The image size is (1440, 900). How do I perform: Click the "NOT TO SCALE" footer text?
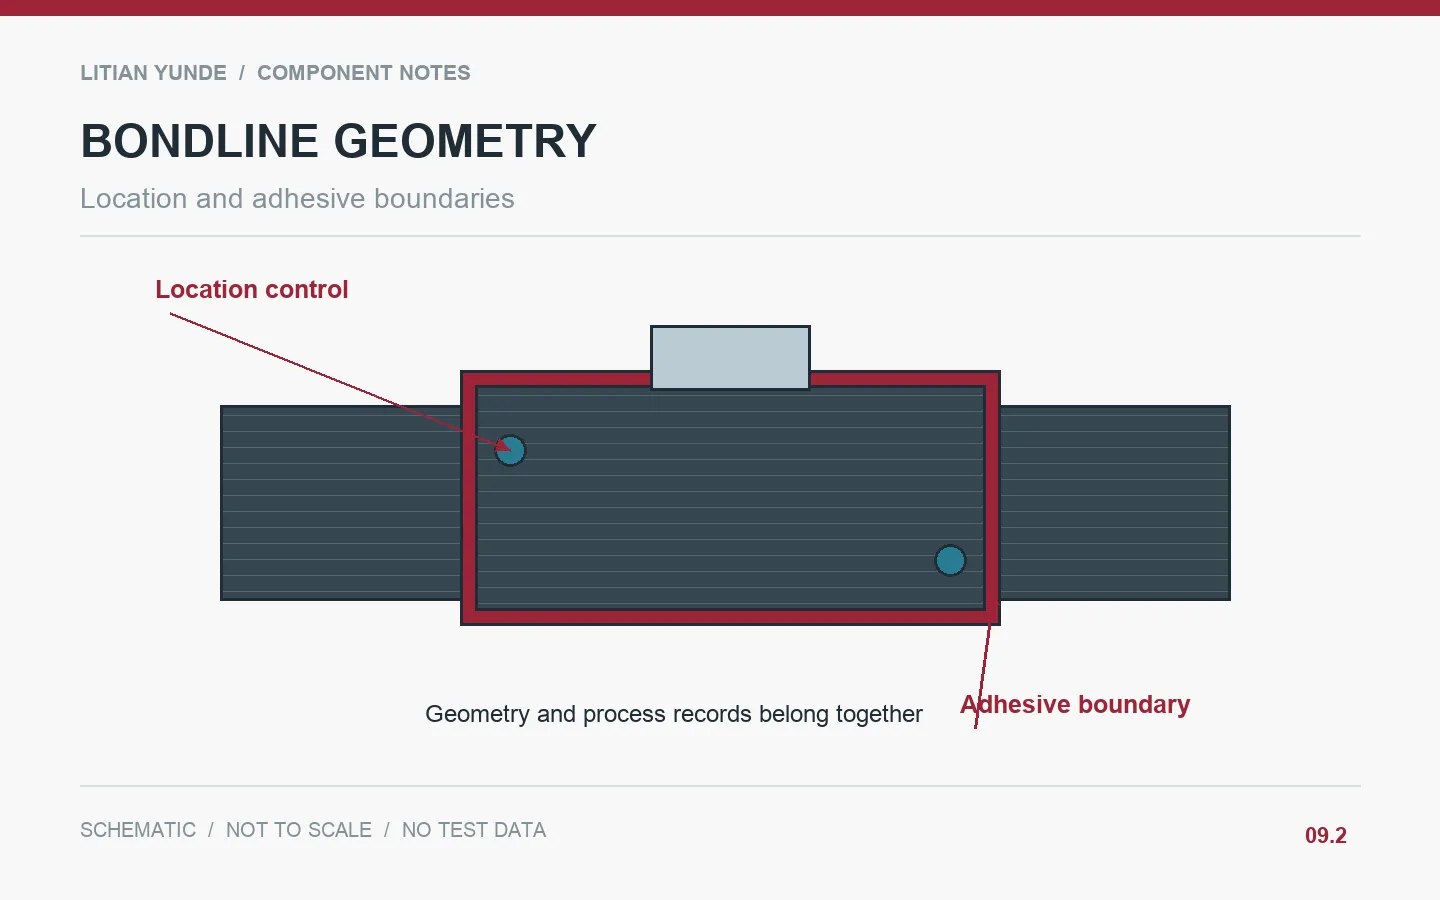point(299,830)
